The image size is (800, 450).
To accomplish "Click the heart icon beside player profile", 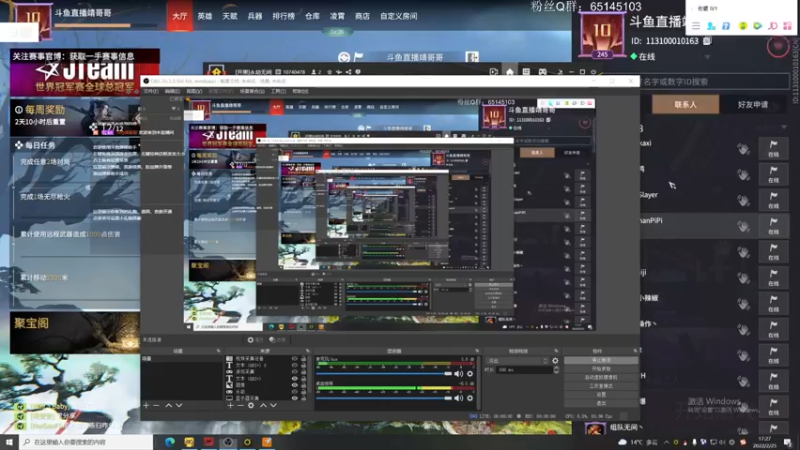I will (x=778, y=46).
